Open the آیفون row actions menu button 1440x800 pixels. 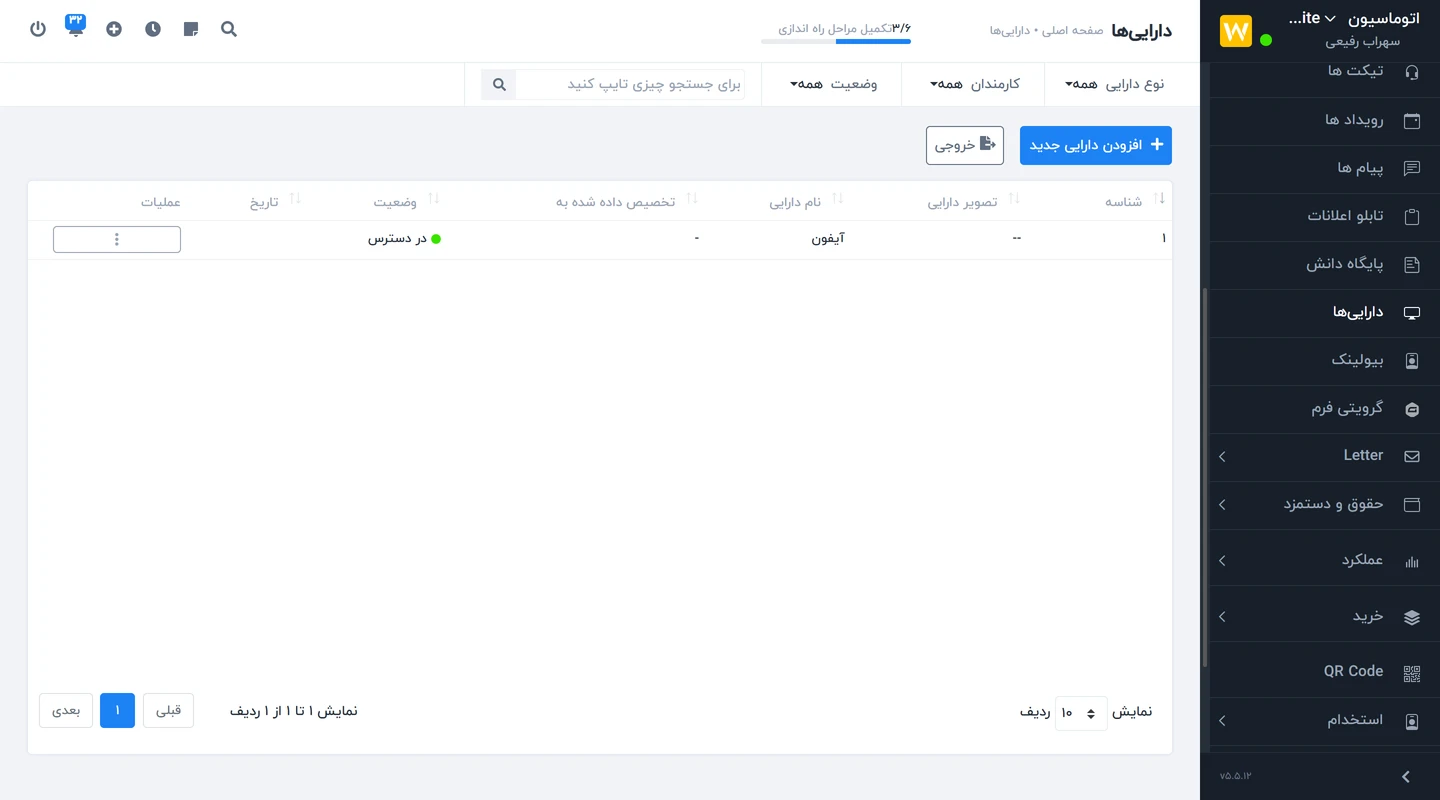(117, 239)
